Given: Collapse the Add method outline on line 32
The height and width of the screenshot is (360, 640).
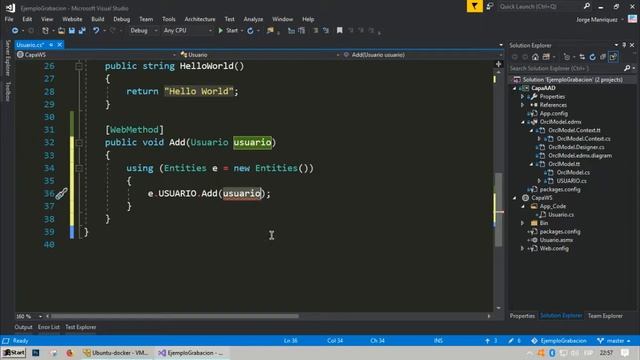Looking at the screenshot, I should click(79, 142).
